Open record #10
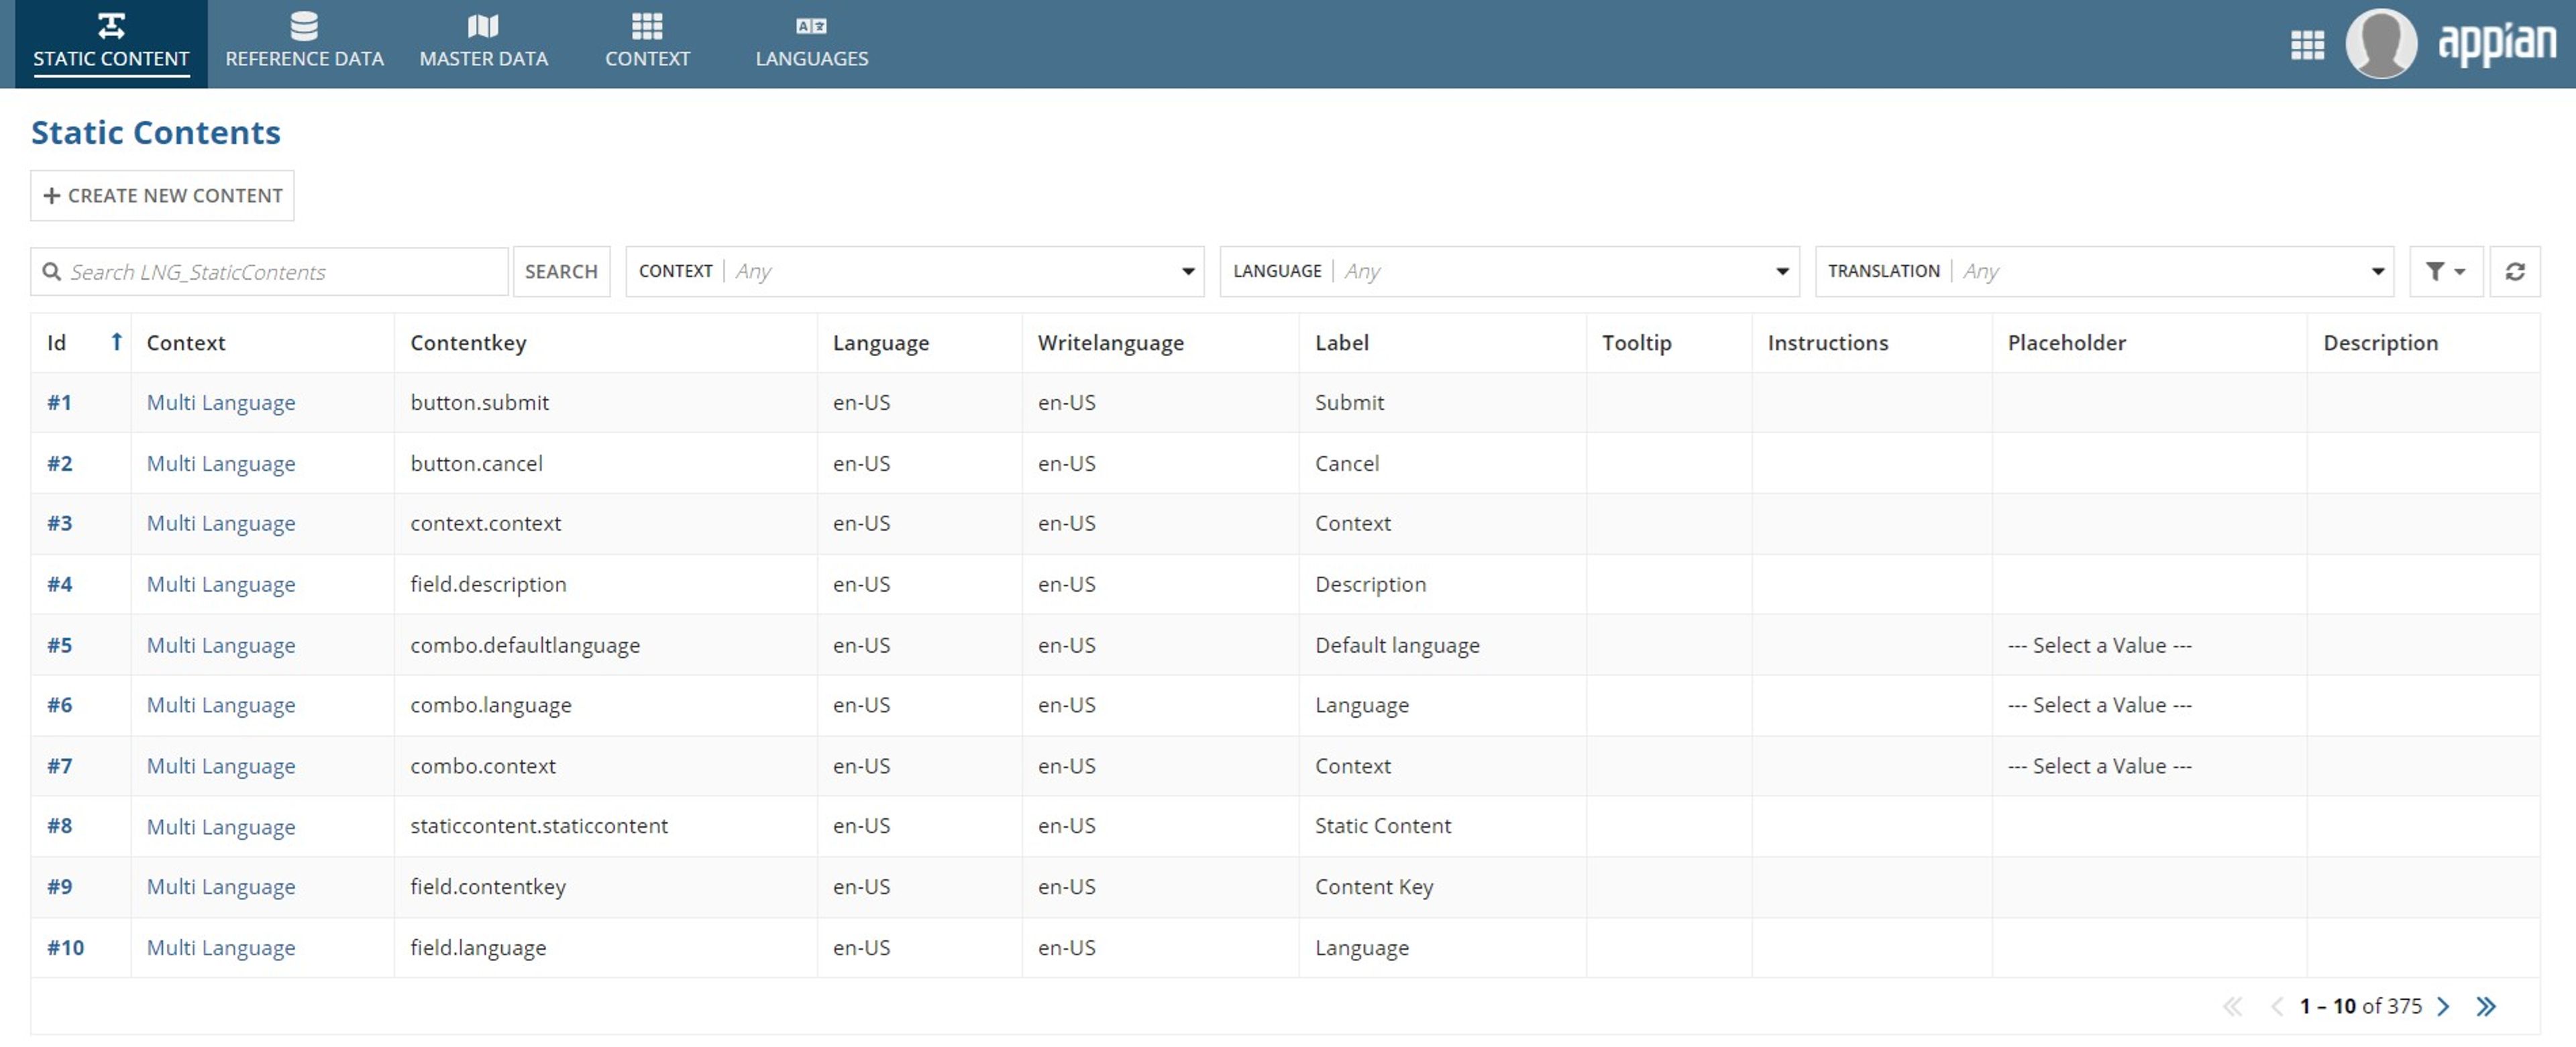This screenshot has height=1047, width=2576. click(x=65, y=947)
